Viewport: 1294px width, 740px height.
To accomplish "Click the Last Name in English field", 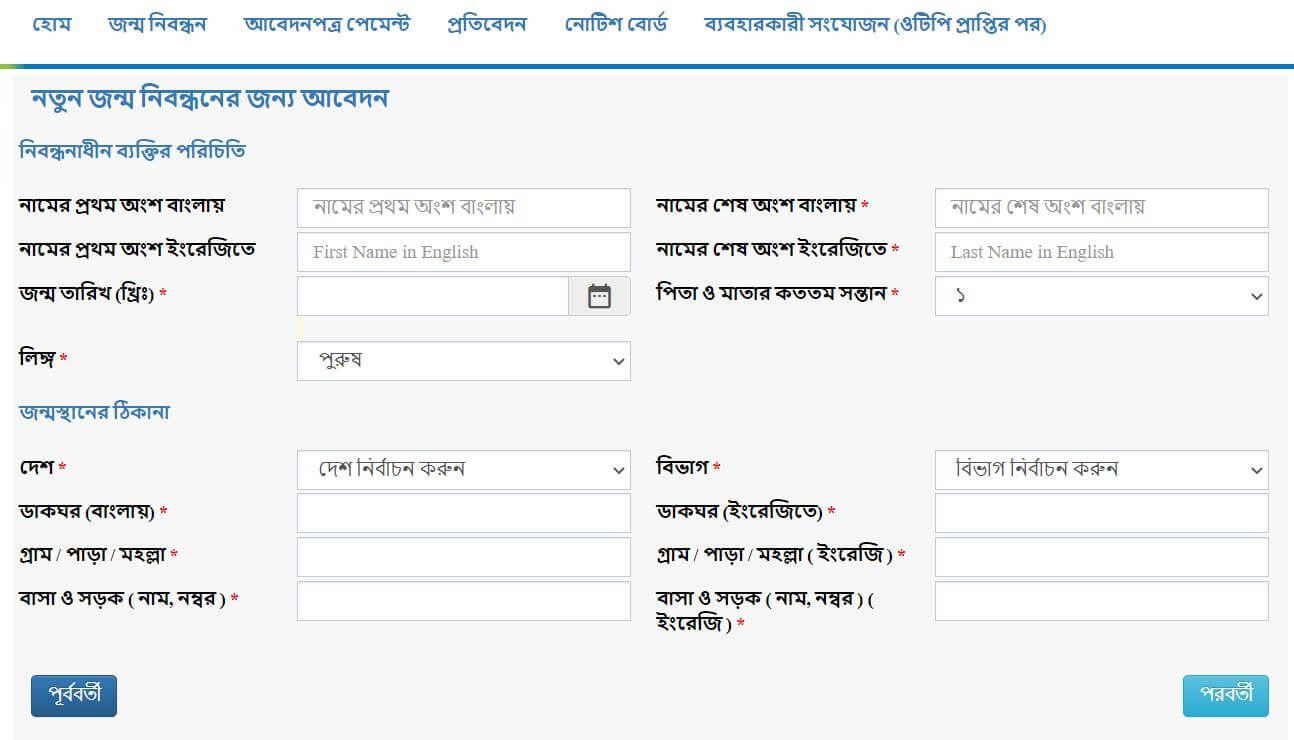I will [x=1100, y=252].
